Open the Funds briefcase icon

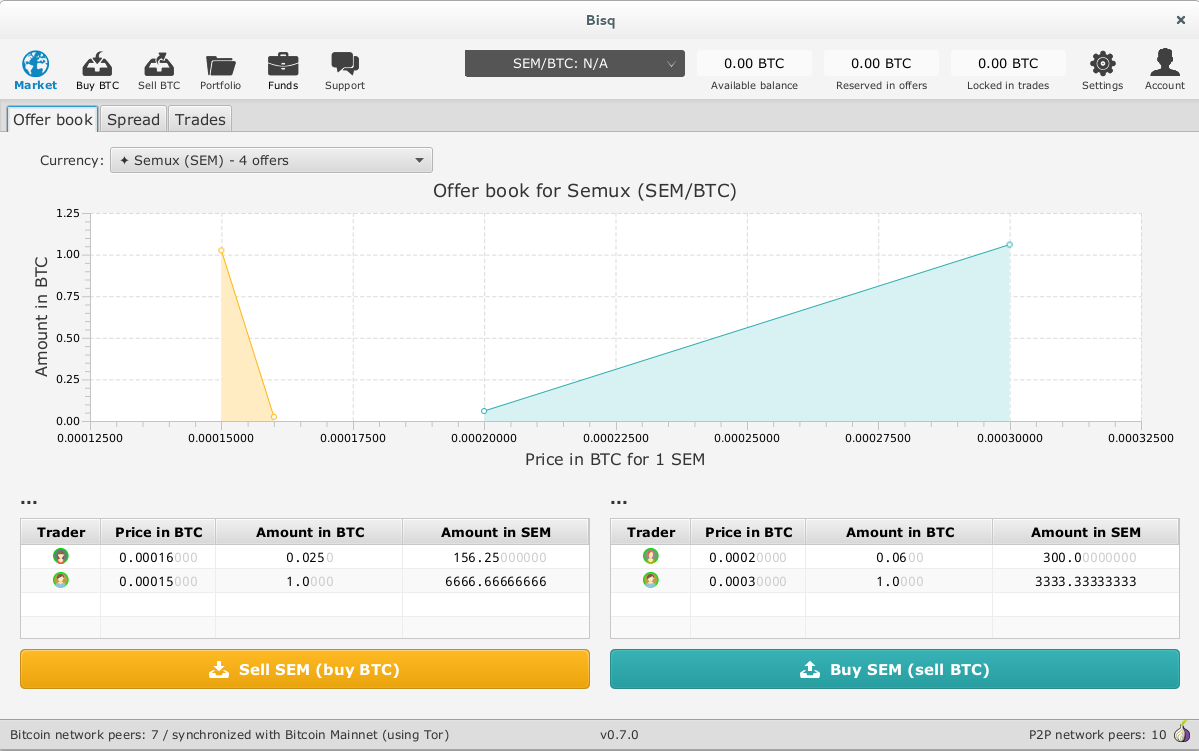[x=283, y=64]
